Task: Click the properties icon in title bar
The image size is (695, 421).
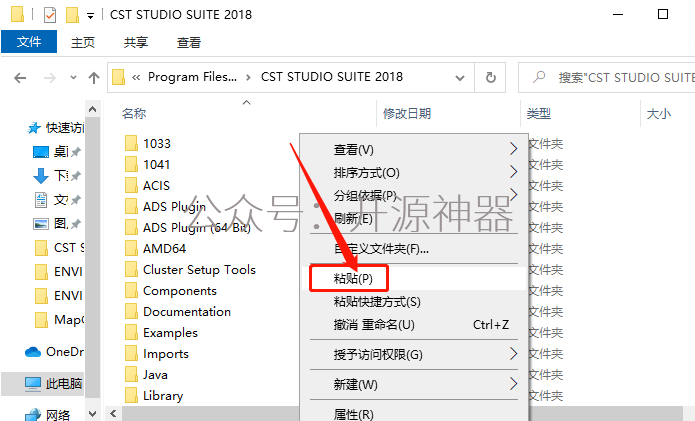Action: tap(50, 15)
